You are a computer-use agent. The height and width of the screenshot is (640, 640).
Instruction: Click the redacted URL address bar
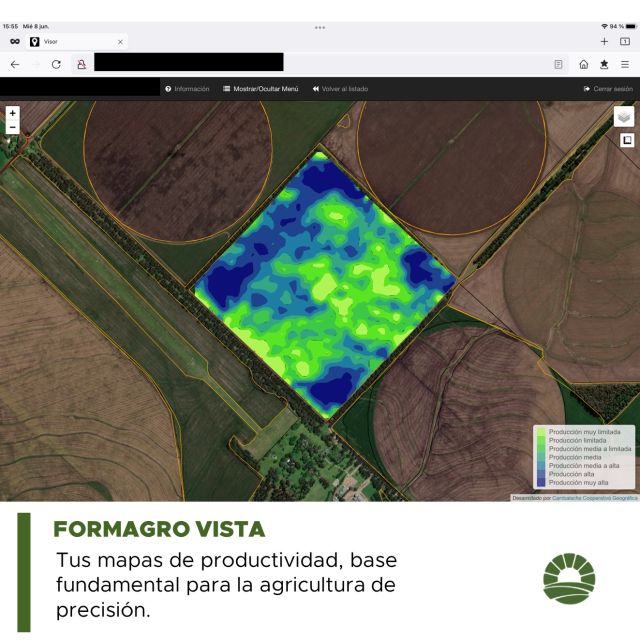pos(189,62)
